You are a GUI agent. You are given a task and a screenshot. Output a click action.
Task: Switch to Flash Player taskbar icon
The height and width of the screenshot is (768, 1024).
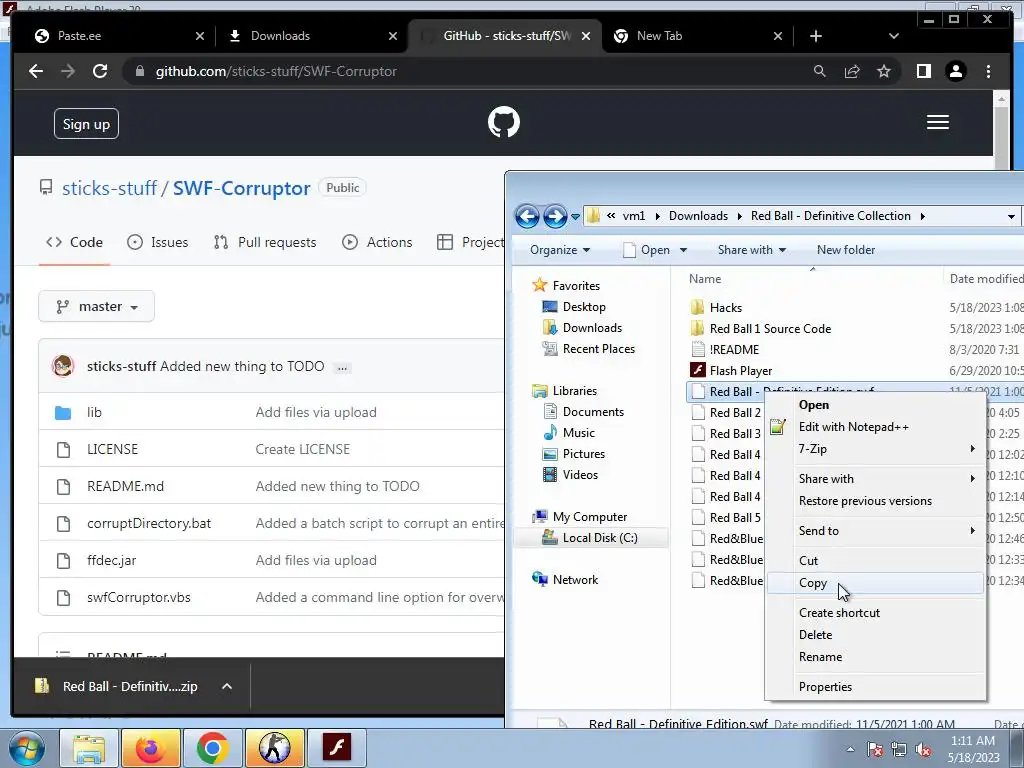(x=337, y=748)
